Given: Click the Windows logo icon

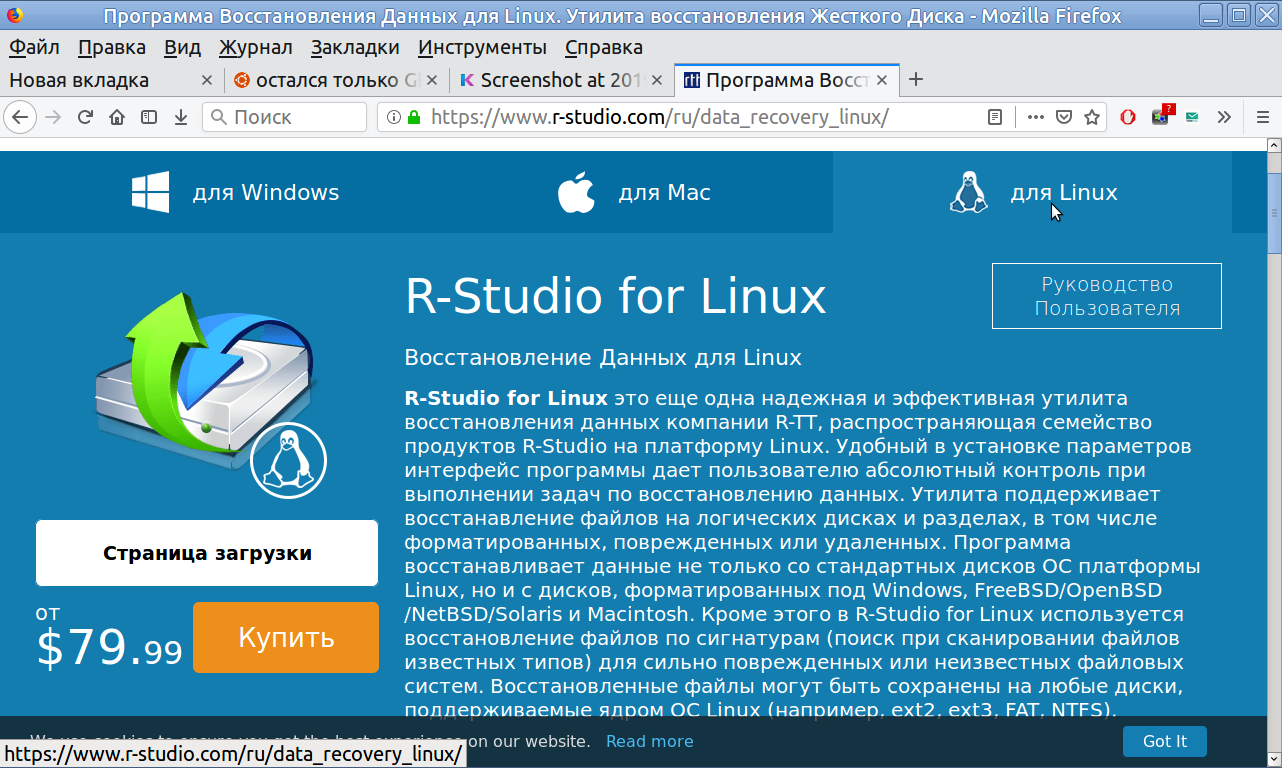Looking at the screenshot, I should [150, 193].
